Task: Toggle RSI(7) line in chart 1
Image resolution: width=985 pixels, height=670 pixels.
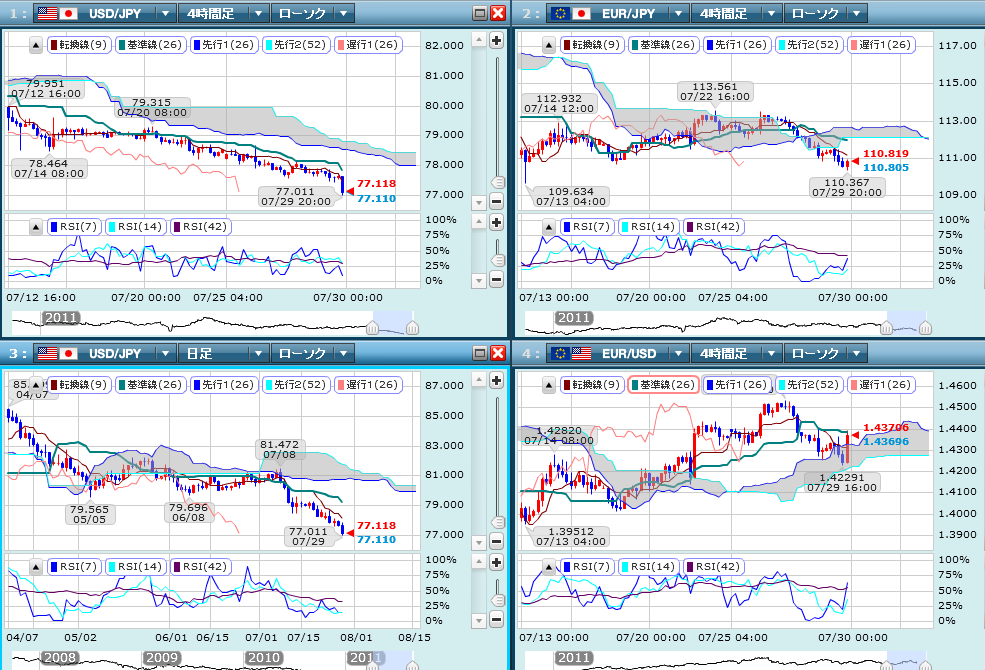Action: 74,227
